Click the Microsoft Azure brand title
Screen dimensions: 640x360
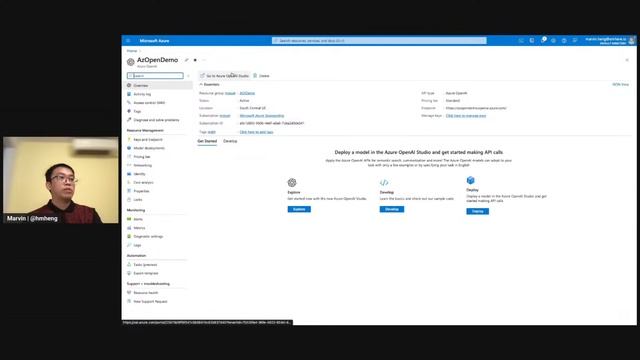pyautogui.click(x=154, y=41)
